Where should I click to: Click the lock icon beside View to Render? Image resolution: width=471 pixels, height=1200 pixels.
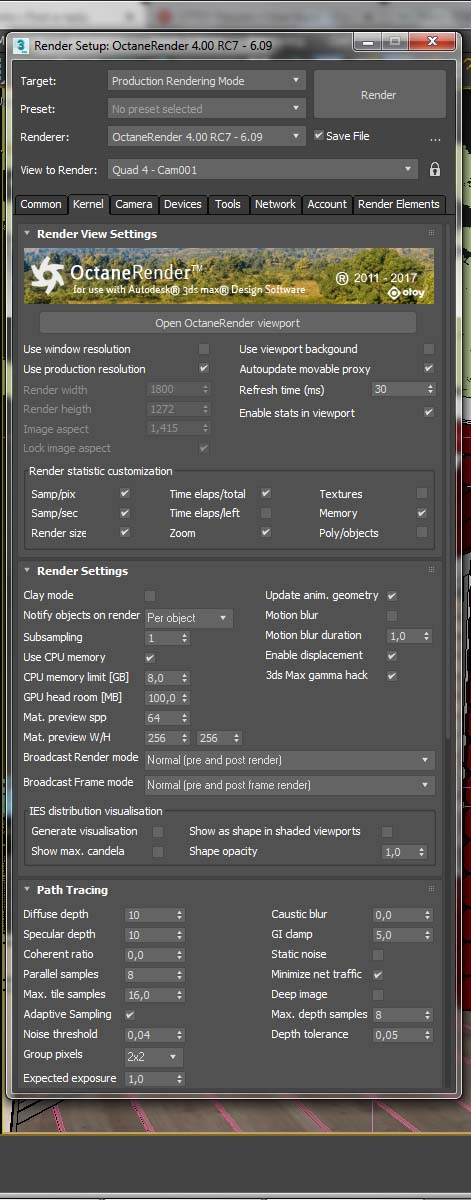coord(435,170)
